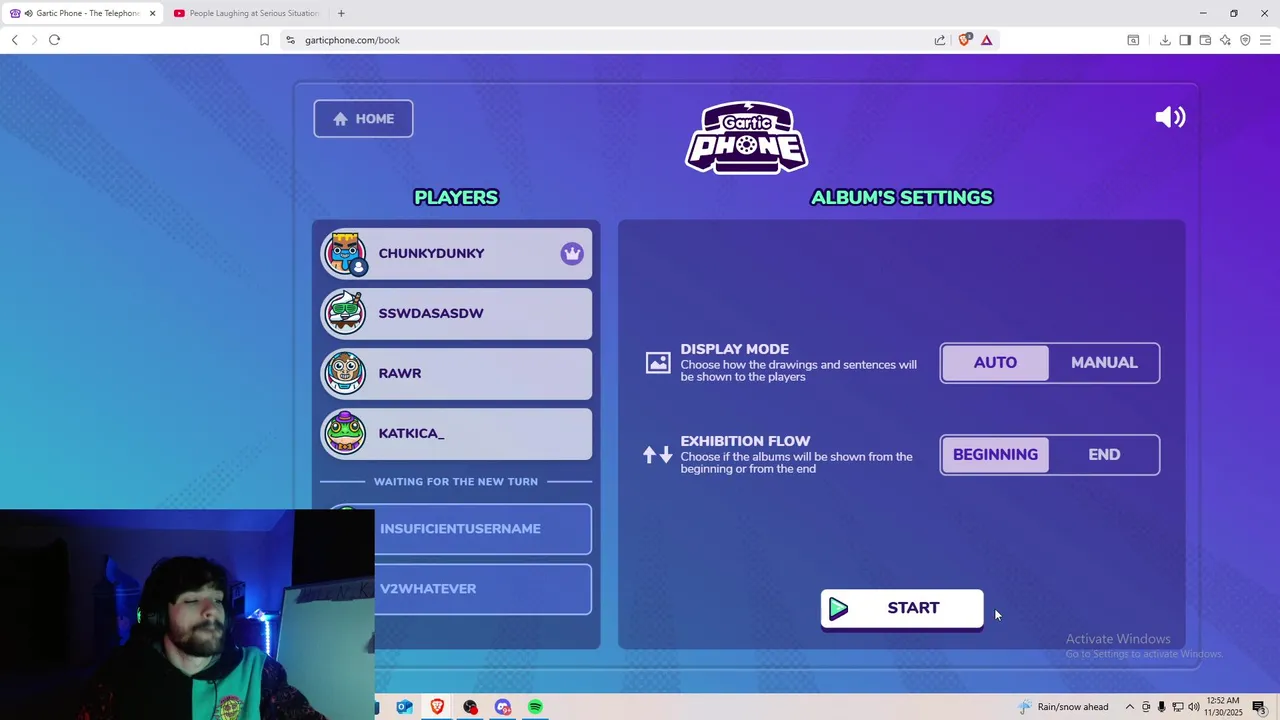Image resolution: width=1280 pixels, height=720 pixels.
Task: Click the crown icon next to CHUNKYDUNKY
Action: point(572,254)
